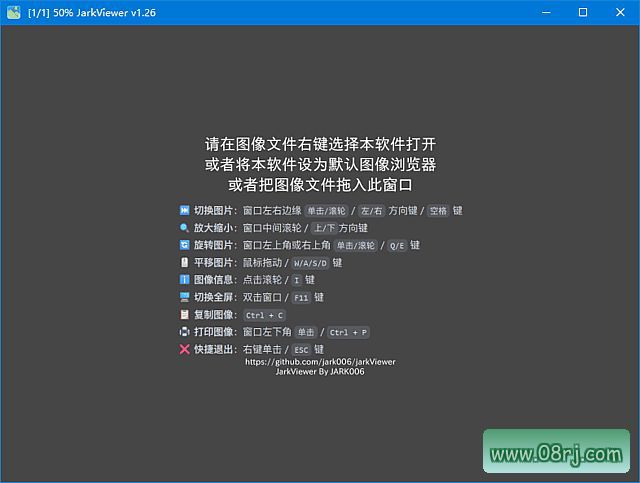Click the 空格 (space) key badge
The height and width of the screenshot is (483, 640).
(437, 211)
